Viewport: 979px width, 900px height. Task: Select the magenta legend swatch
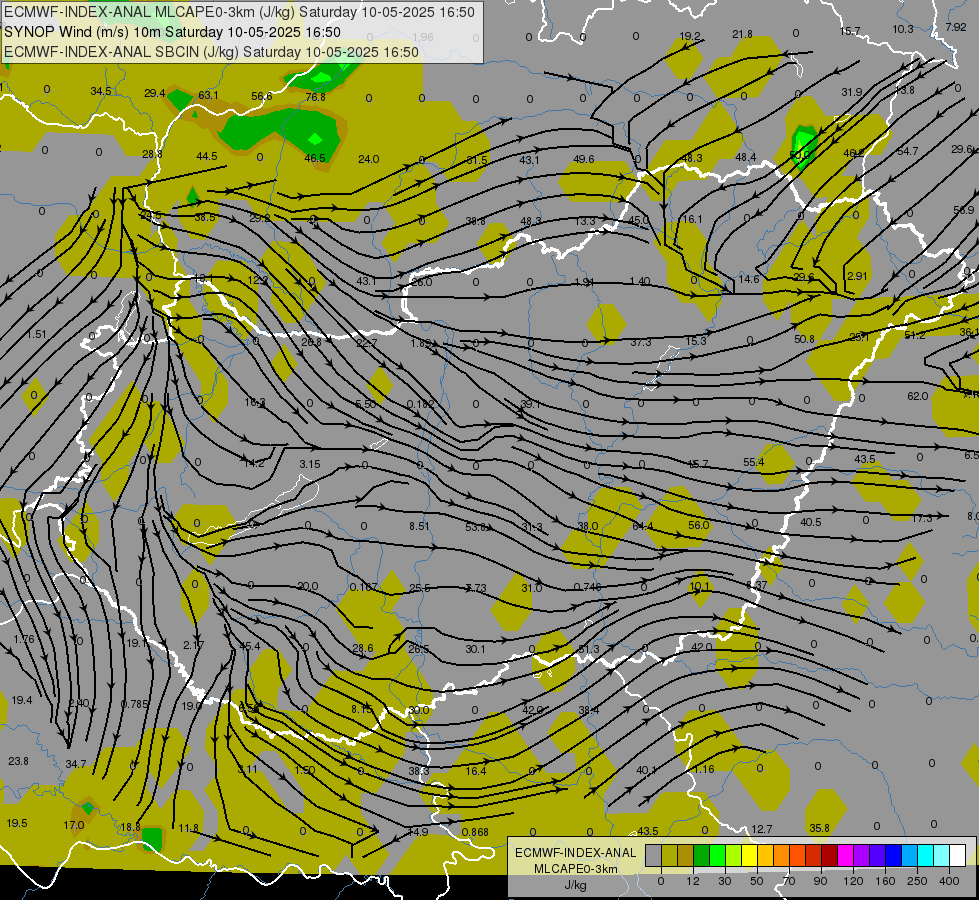[846, 855]
